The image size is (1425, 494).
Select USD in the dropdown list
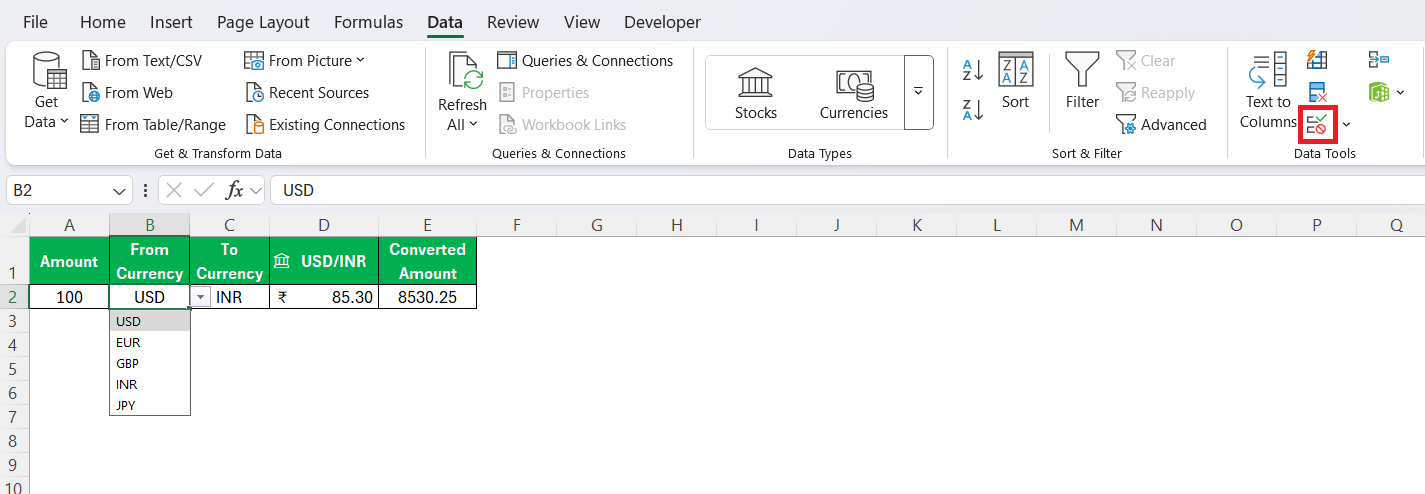pos(150,321)
